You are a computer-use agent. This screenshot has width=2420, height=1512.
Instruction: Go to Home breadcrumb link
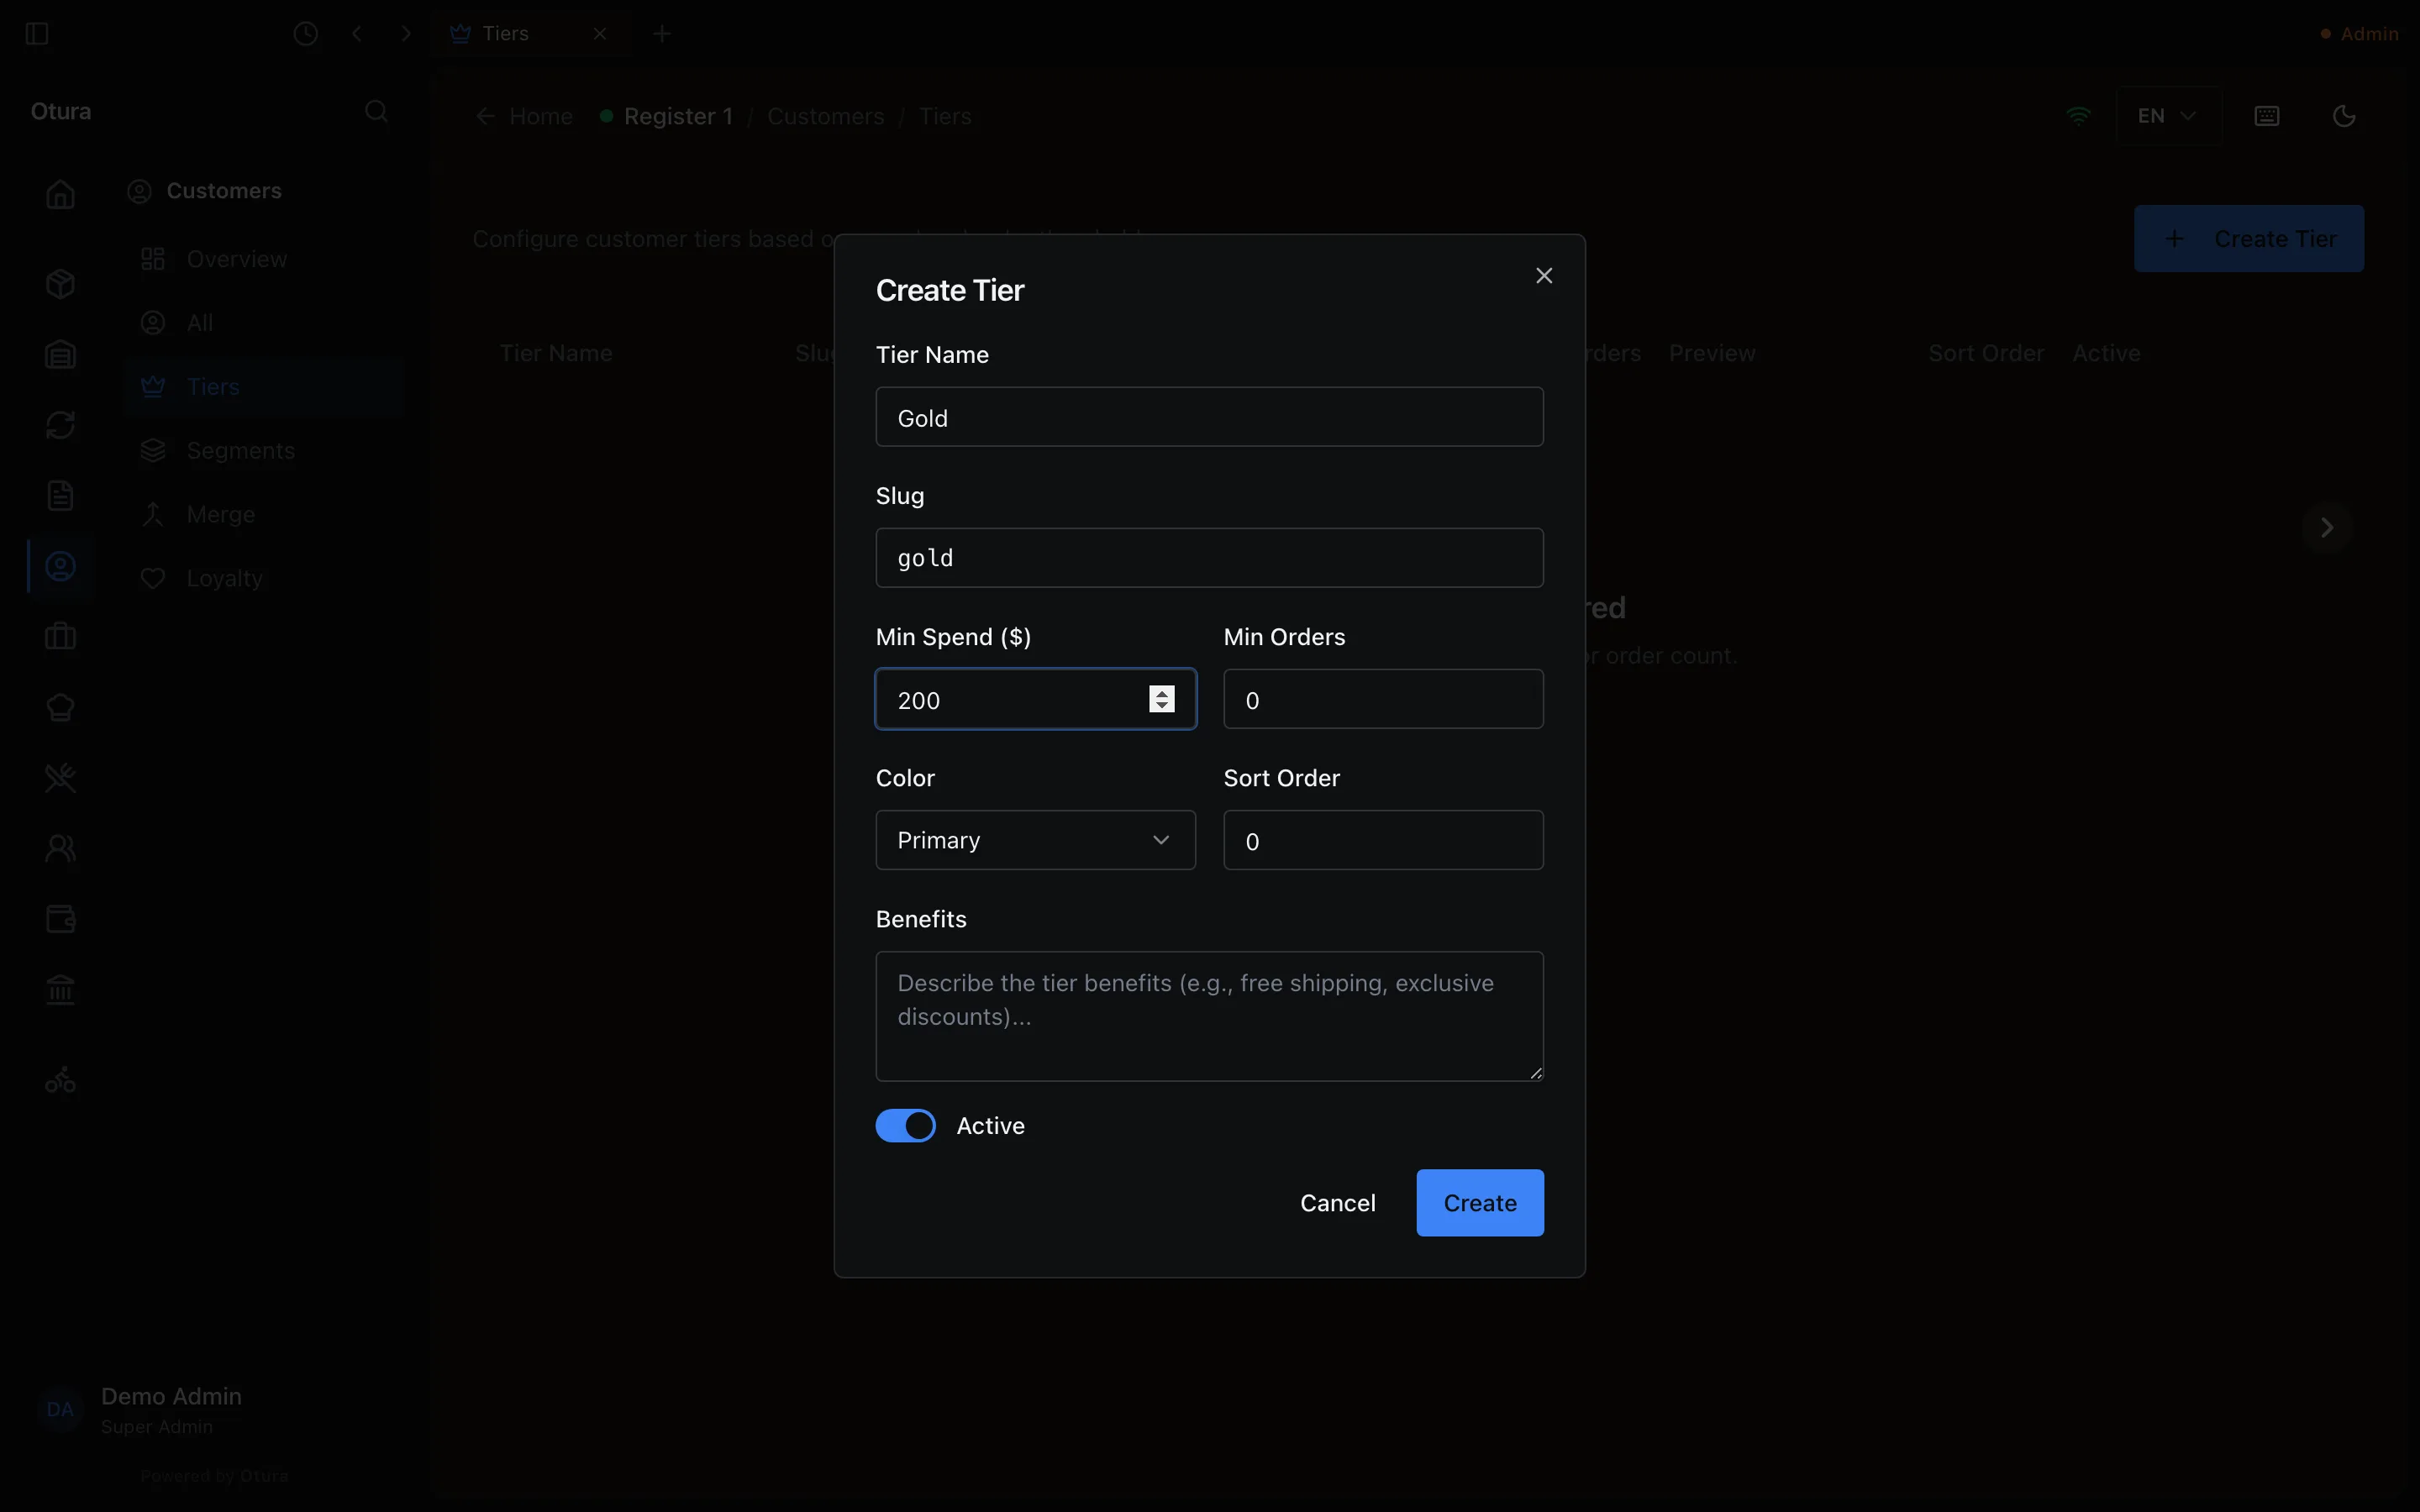tap(525, 116)
